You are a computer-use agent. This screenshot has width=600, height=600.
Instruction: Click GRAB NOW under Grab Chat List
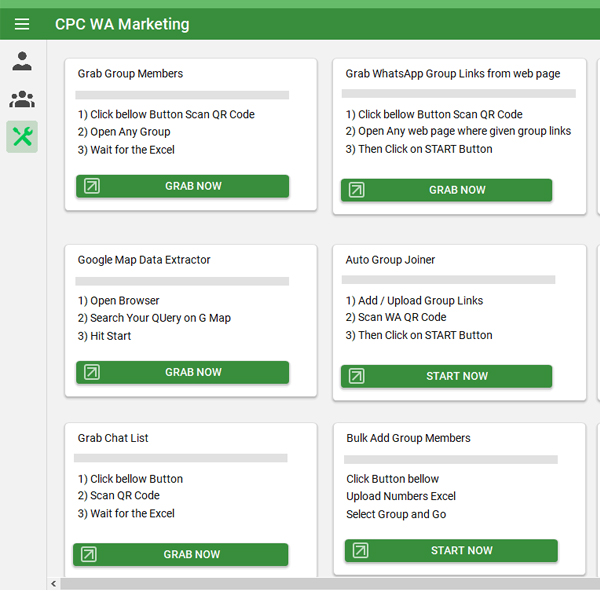pyautogui.click(x=181, y=554)
